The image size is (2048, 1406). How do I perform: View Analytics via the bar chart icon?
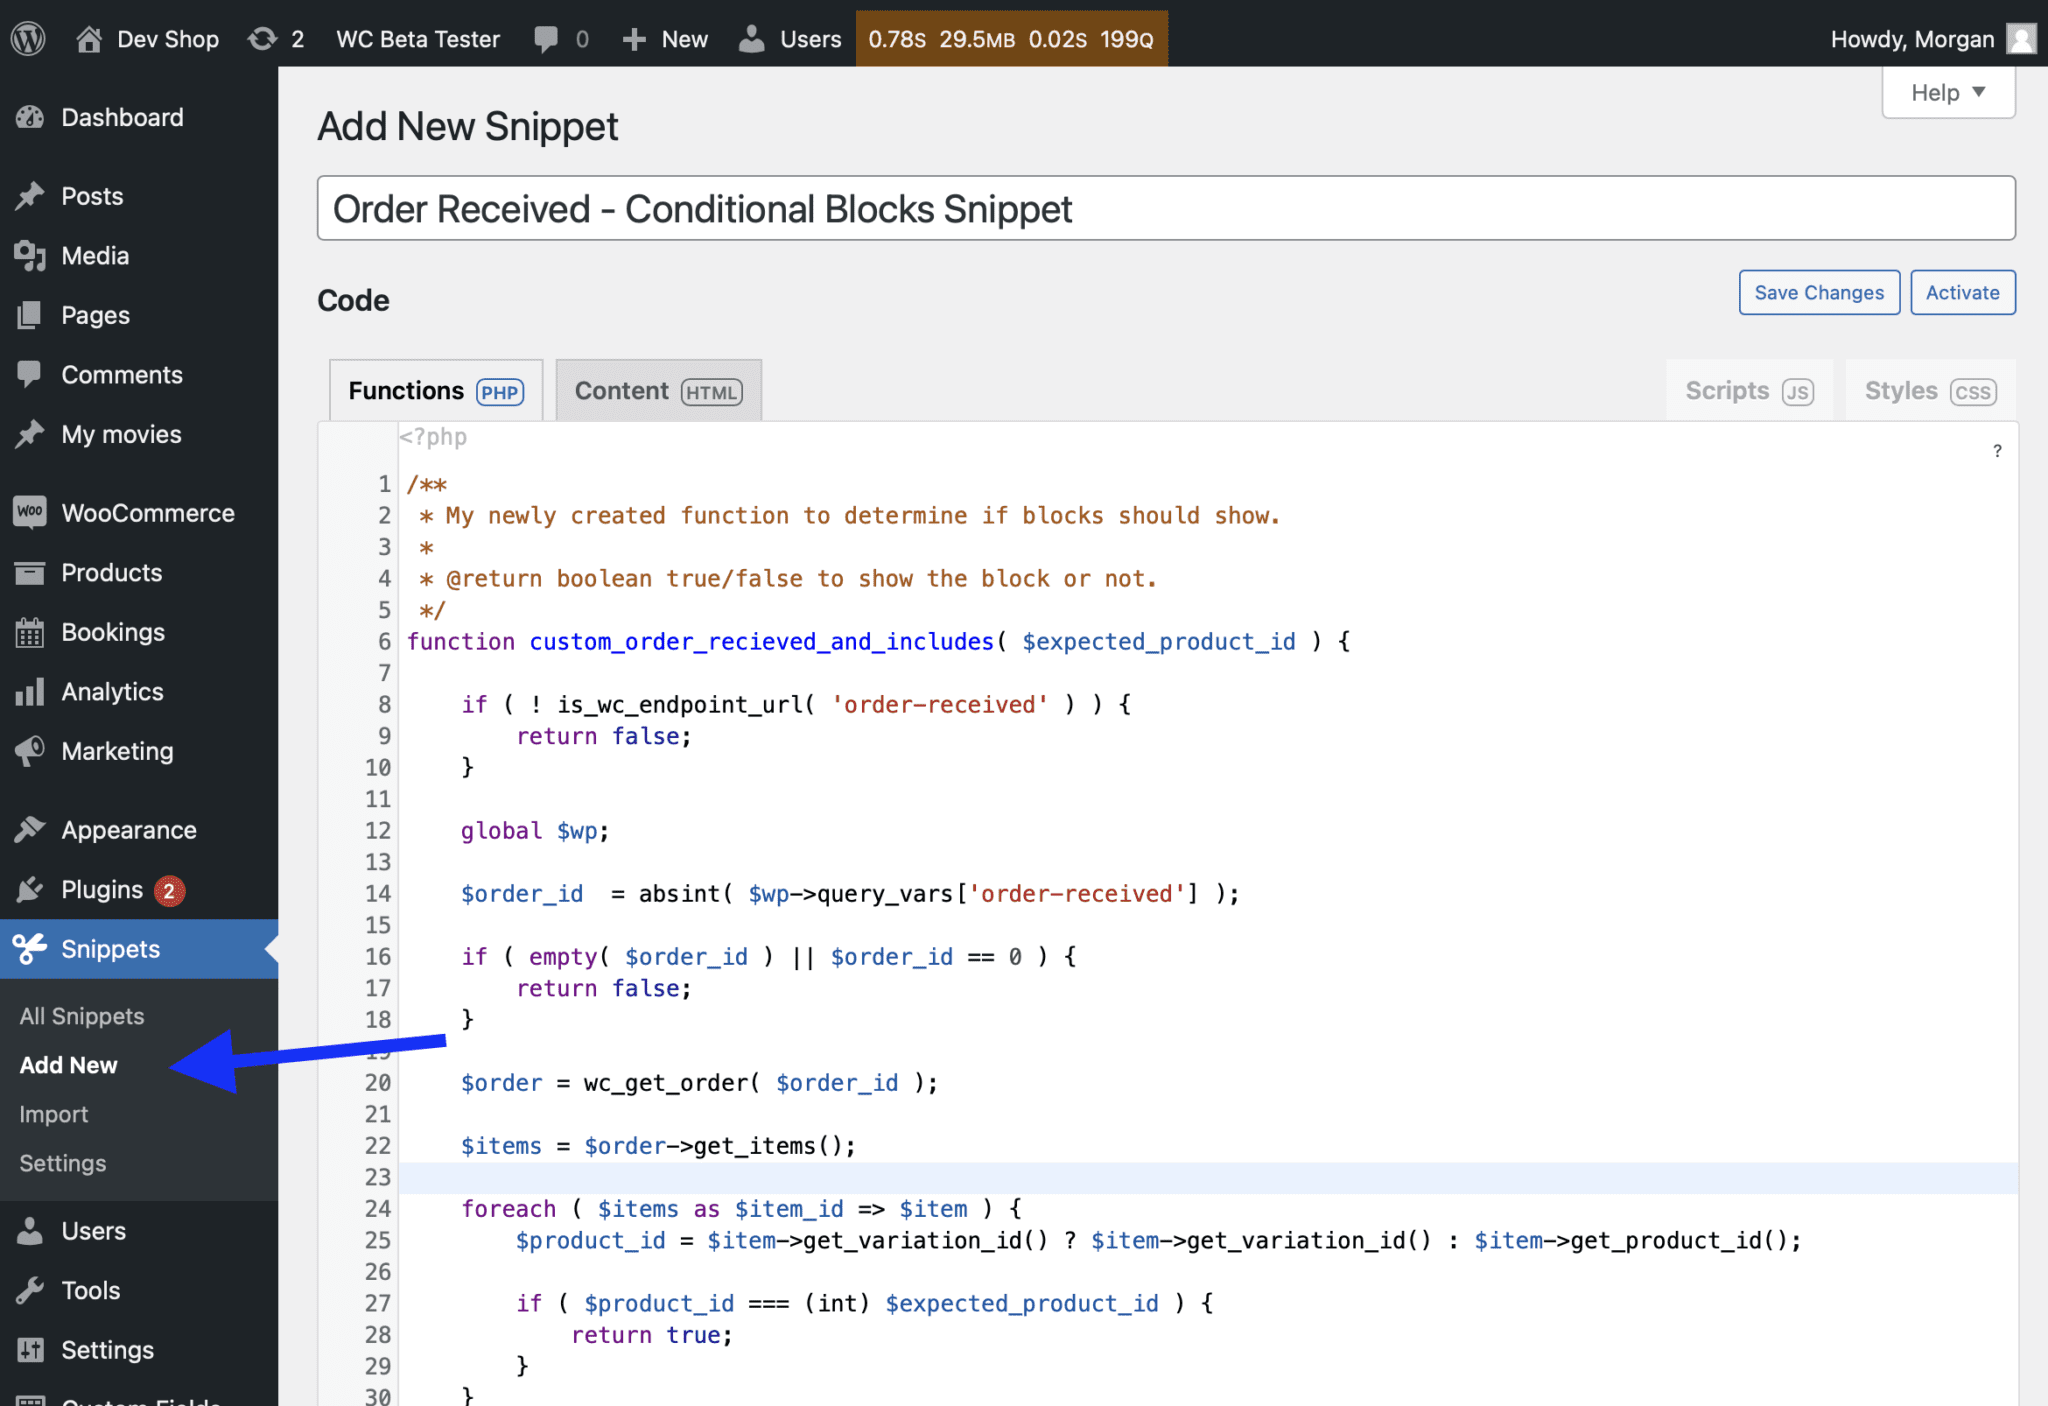coord(30,691)
